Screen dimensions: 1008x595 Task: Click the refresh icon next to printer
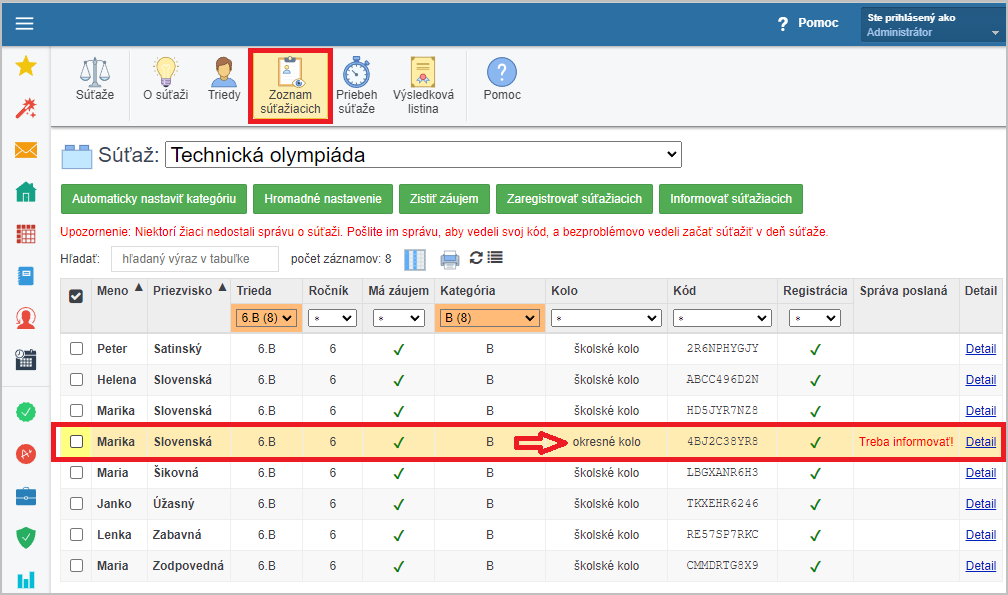[x=476, y=258]
